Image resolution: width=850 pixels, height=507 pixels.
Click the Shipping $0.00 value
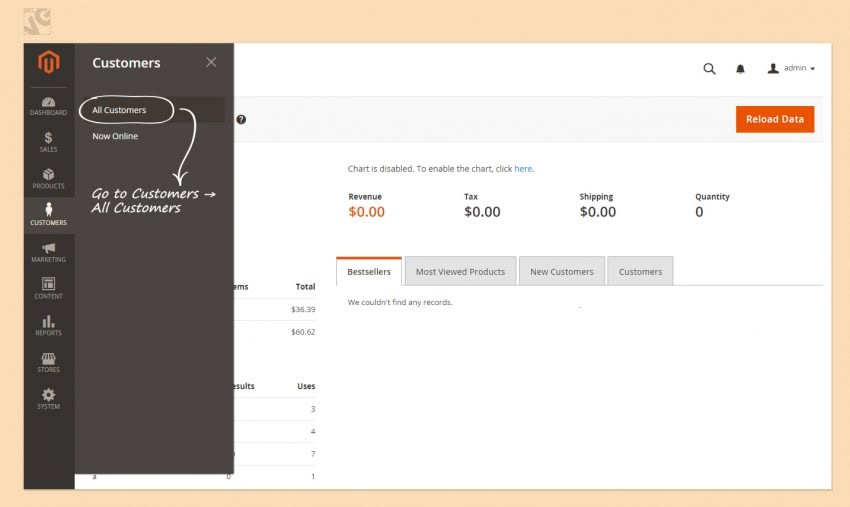[x=597, y=212]
